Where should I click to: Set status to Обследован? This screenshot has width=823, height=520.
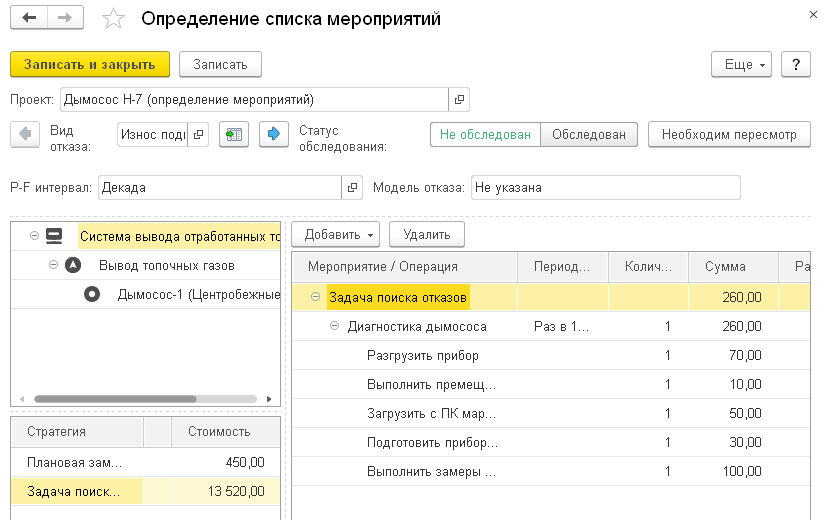(589, 135)
